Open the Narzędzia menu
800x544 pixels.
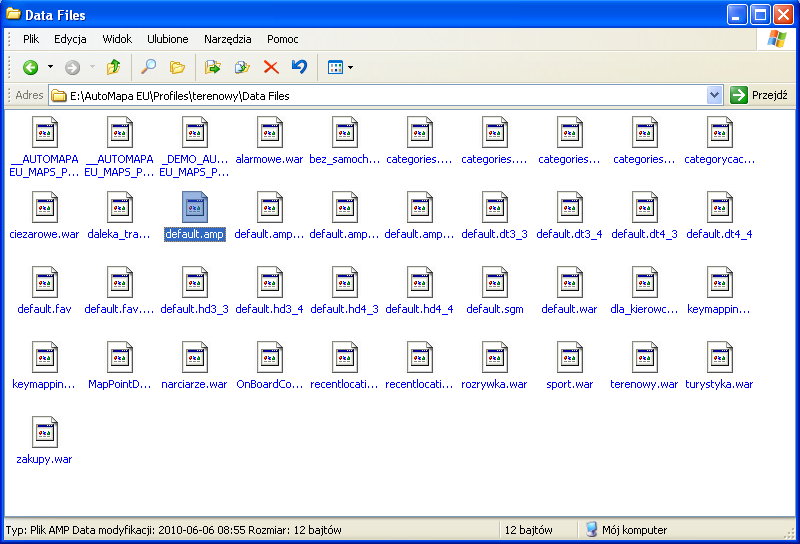pos(228,39)
